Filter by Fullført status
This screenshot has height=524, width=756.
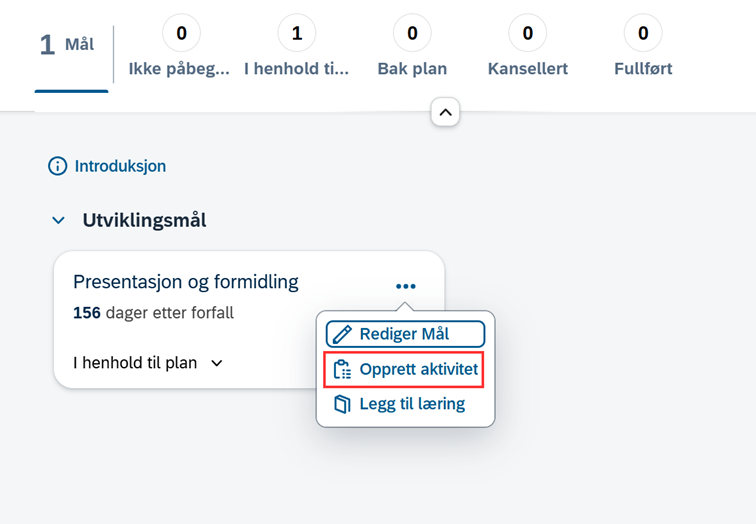click(x=643, y=47)
